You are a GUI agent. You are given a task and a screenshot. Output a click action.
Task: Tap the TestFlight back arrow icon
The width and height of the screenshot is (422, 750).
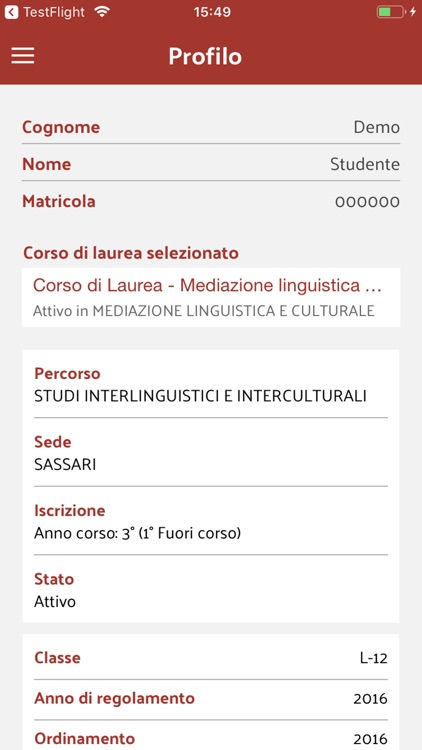(x=11, y=12)
